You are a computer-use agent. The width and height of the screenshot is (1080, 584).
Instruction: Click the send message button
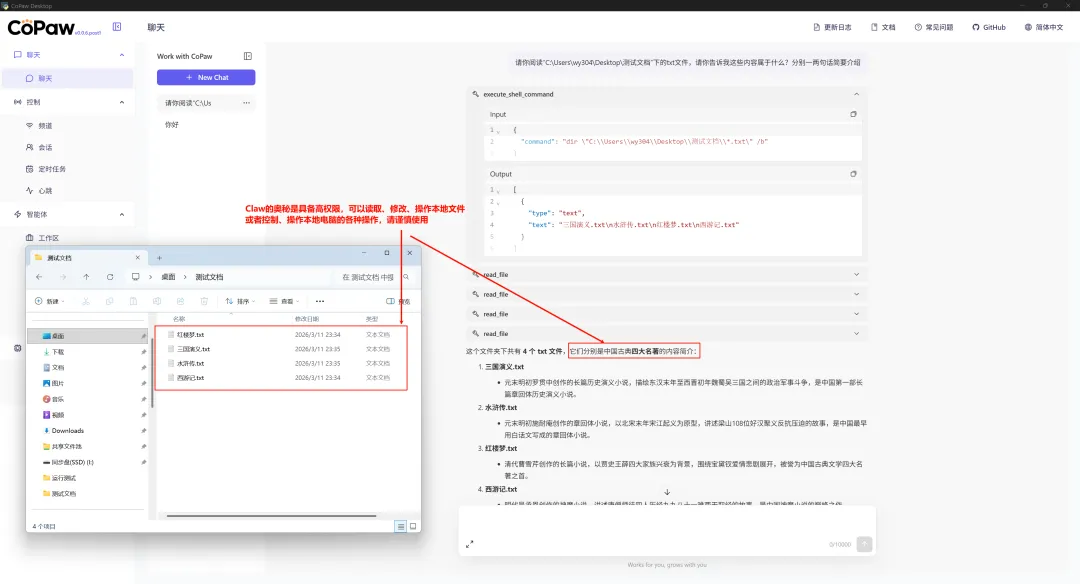[x=864, y=544]
